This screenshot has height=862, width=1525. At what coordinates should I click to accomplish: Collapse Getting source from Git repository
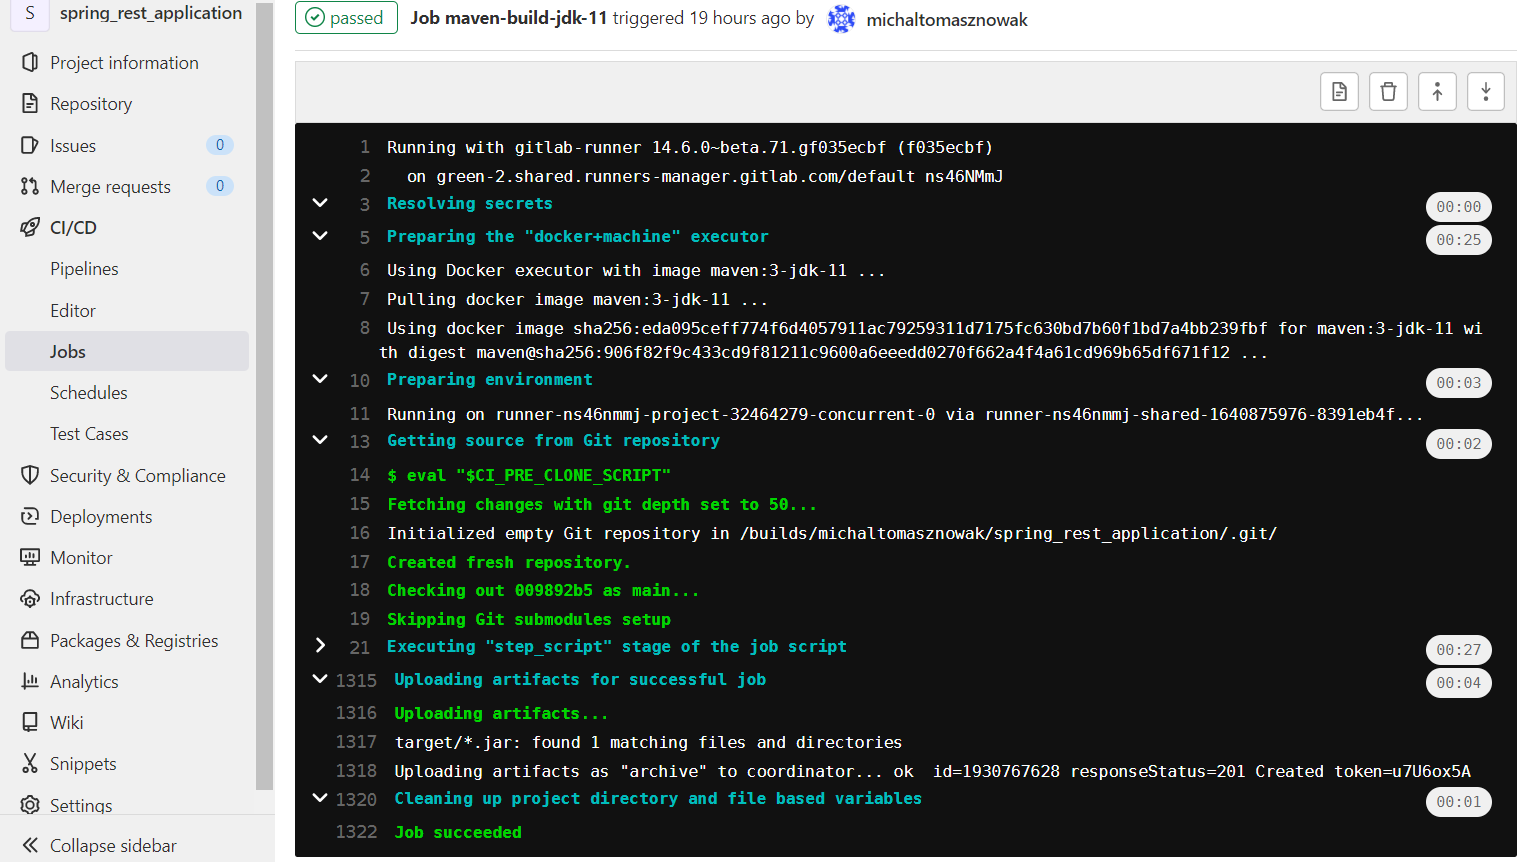(320, 439)
